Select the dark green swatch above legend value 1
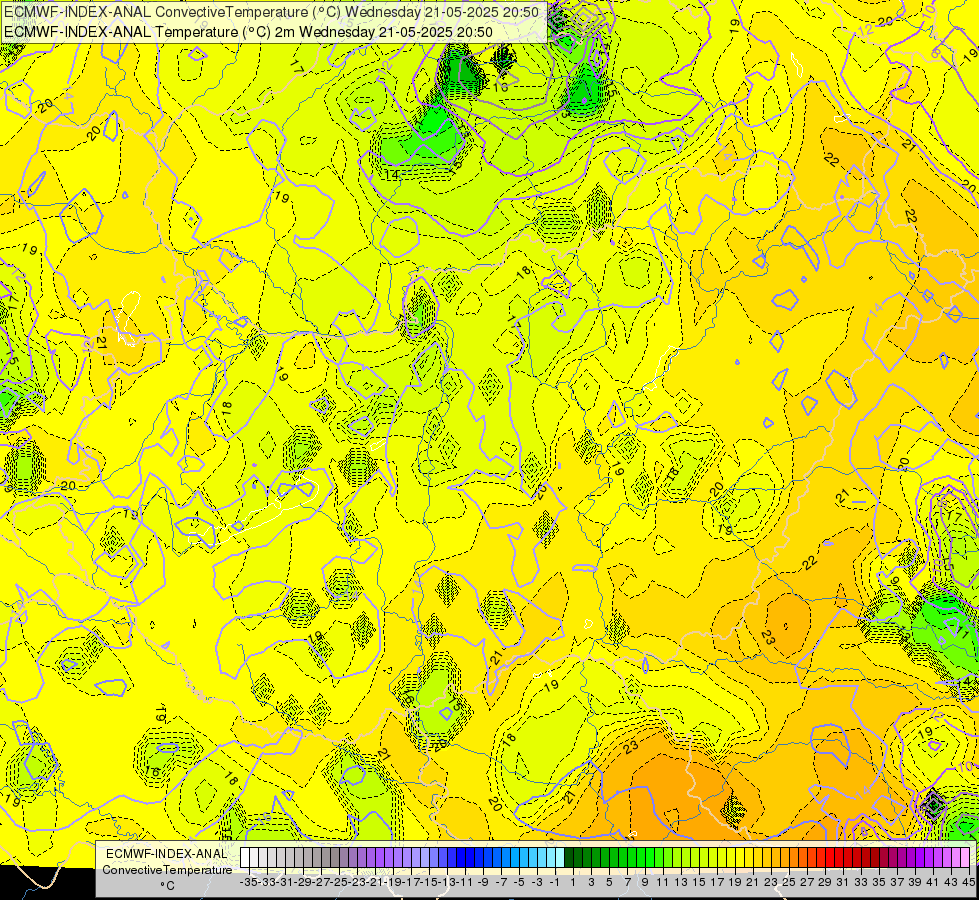The image size is (979, 900). coord(569,858)
